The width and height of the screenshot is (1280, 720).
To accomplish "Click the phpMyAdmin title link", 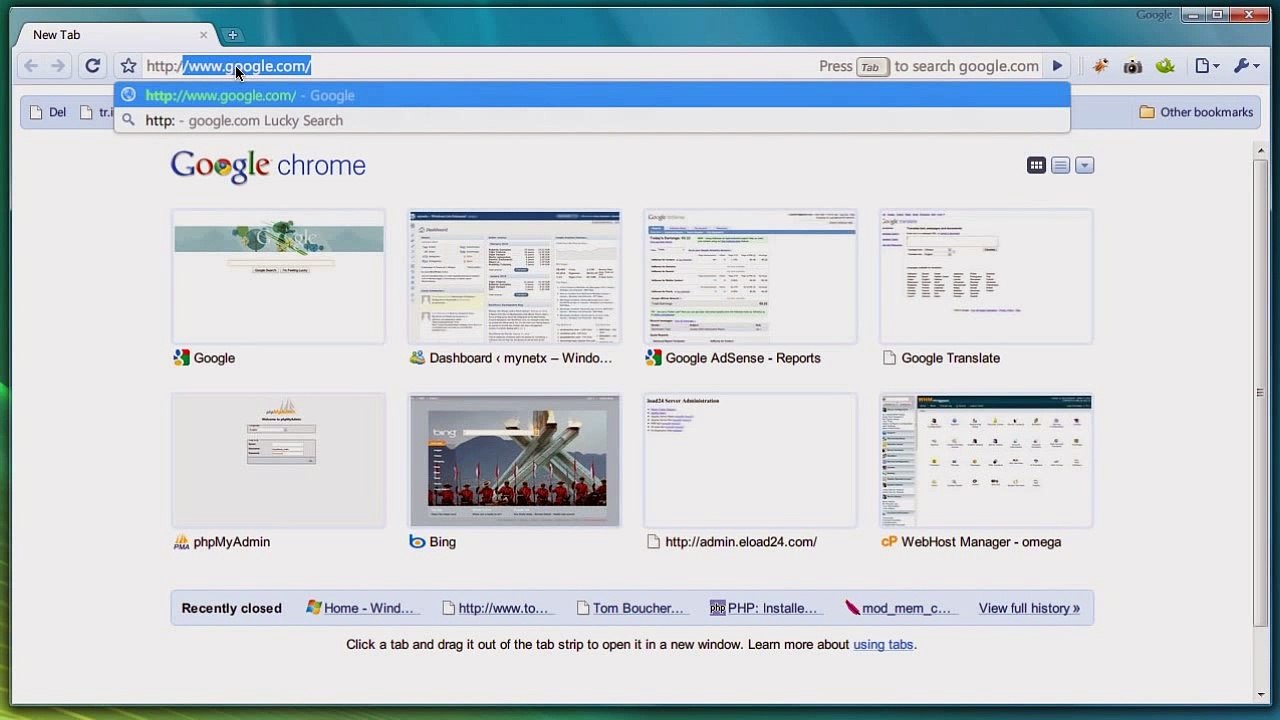I will click(232, 542).
